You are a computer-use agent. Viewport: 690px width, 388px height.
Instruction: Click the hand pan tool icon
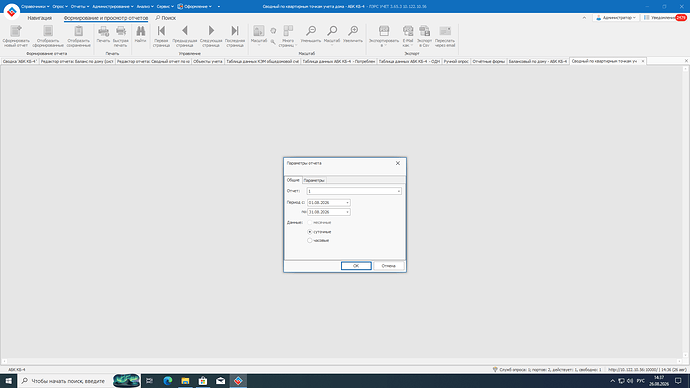(x=273, y=30)
